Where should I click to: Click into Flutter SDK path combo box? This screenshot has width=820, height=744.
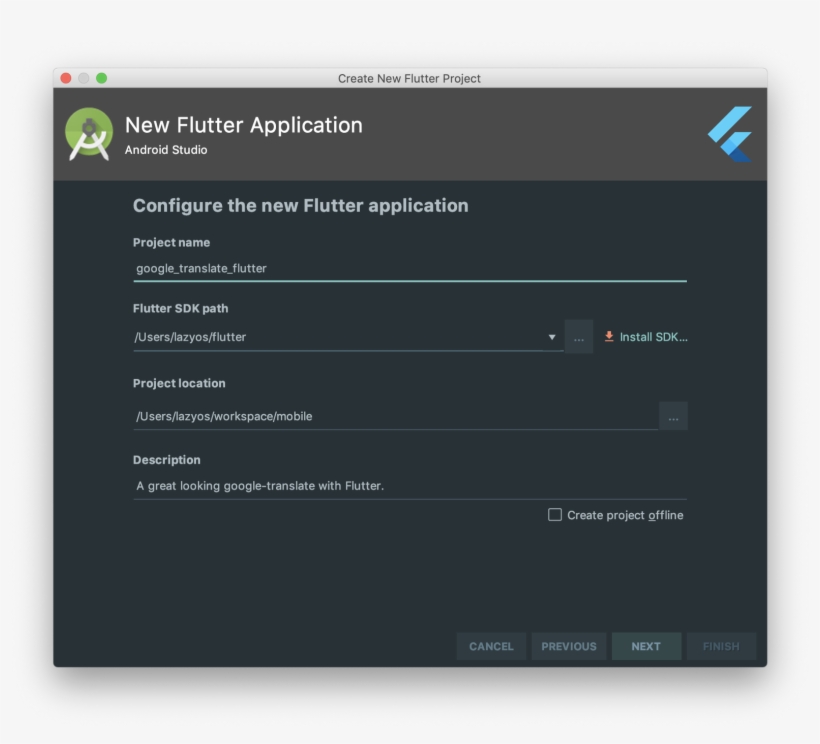point(348,337)
